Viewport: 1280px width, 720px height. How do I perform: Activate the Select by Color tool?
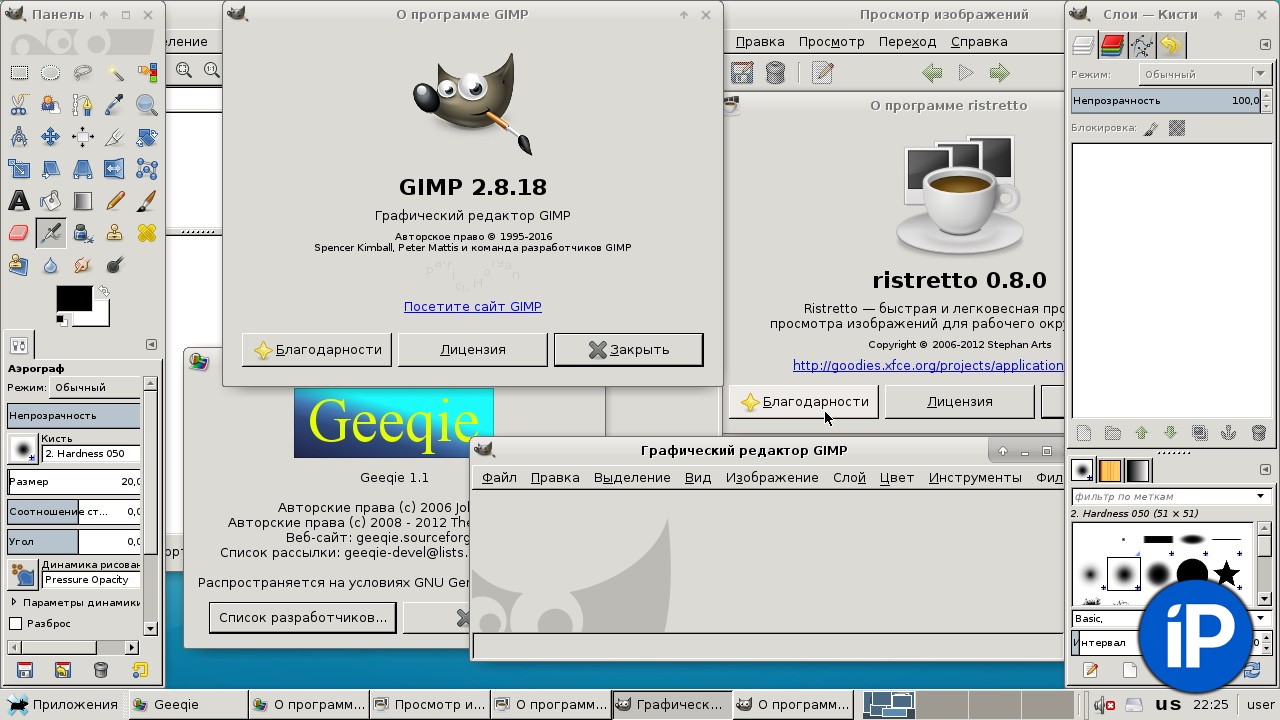[146, 73]
